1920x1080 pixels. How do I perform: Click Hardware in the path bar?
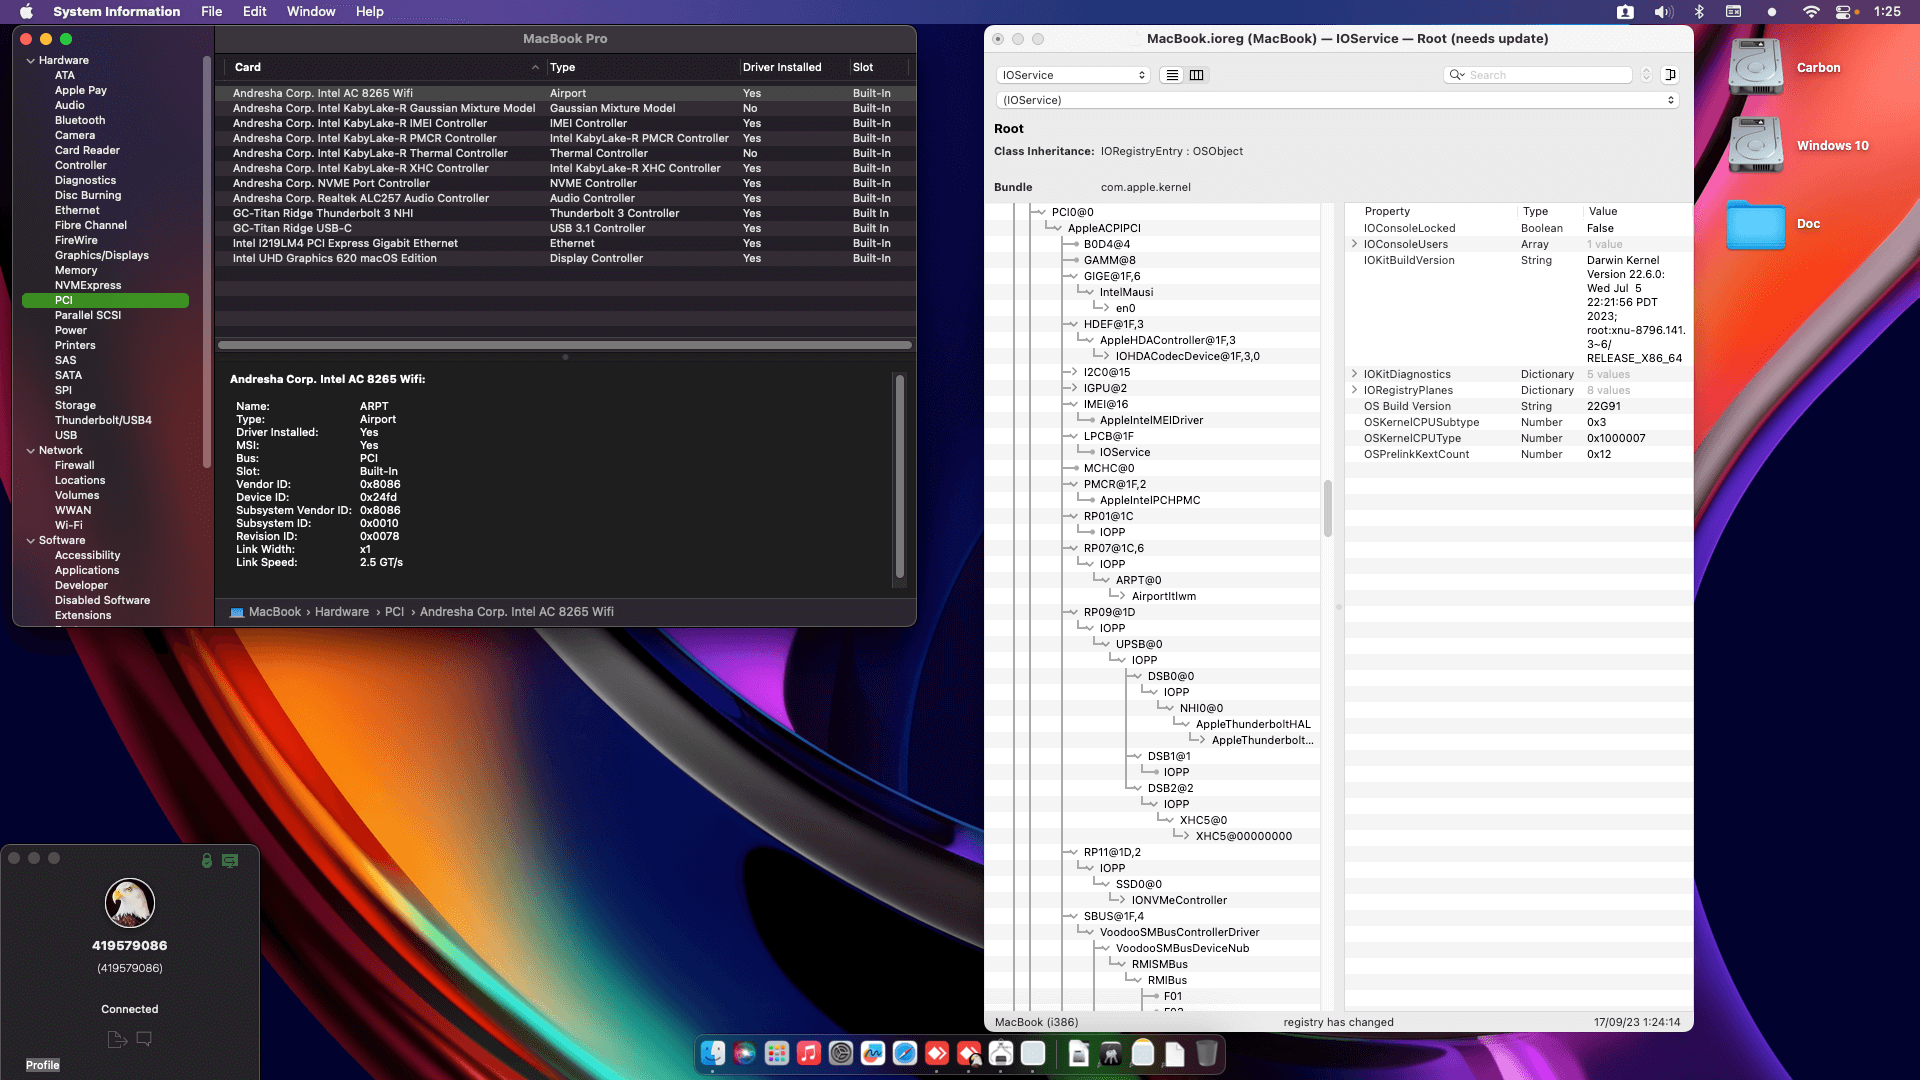click(x=342, y=612)
